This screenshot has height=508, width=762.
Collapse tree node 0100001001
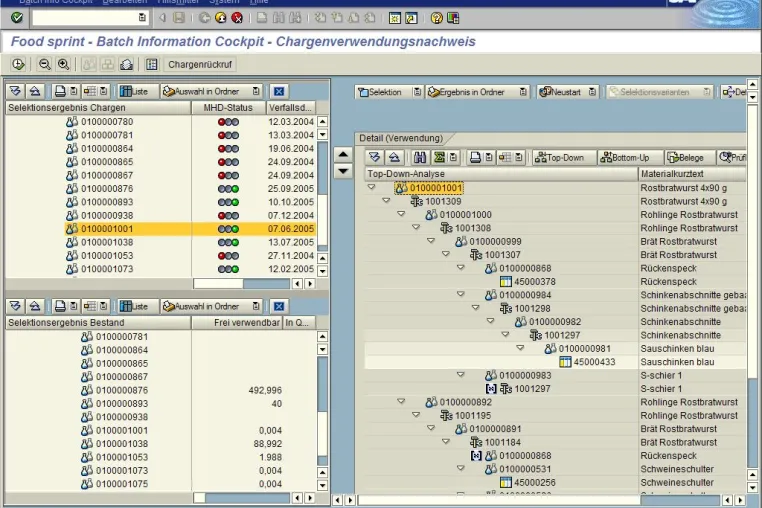coord(371,187)
